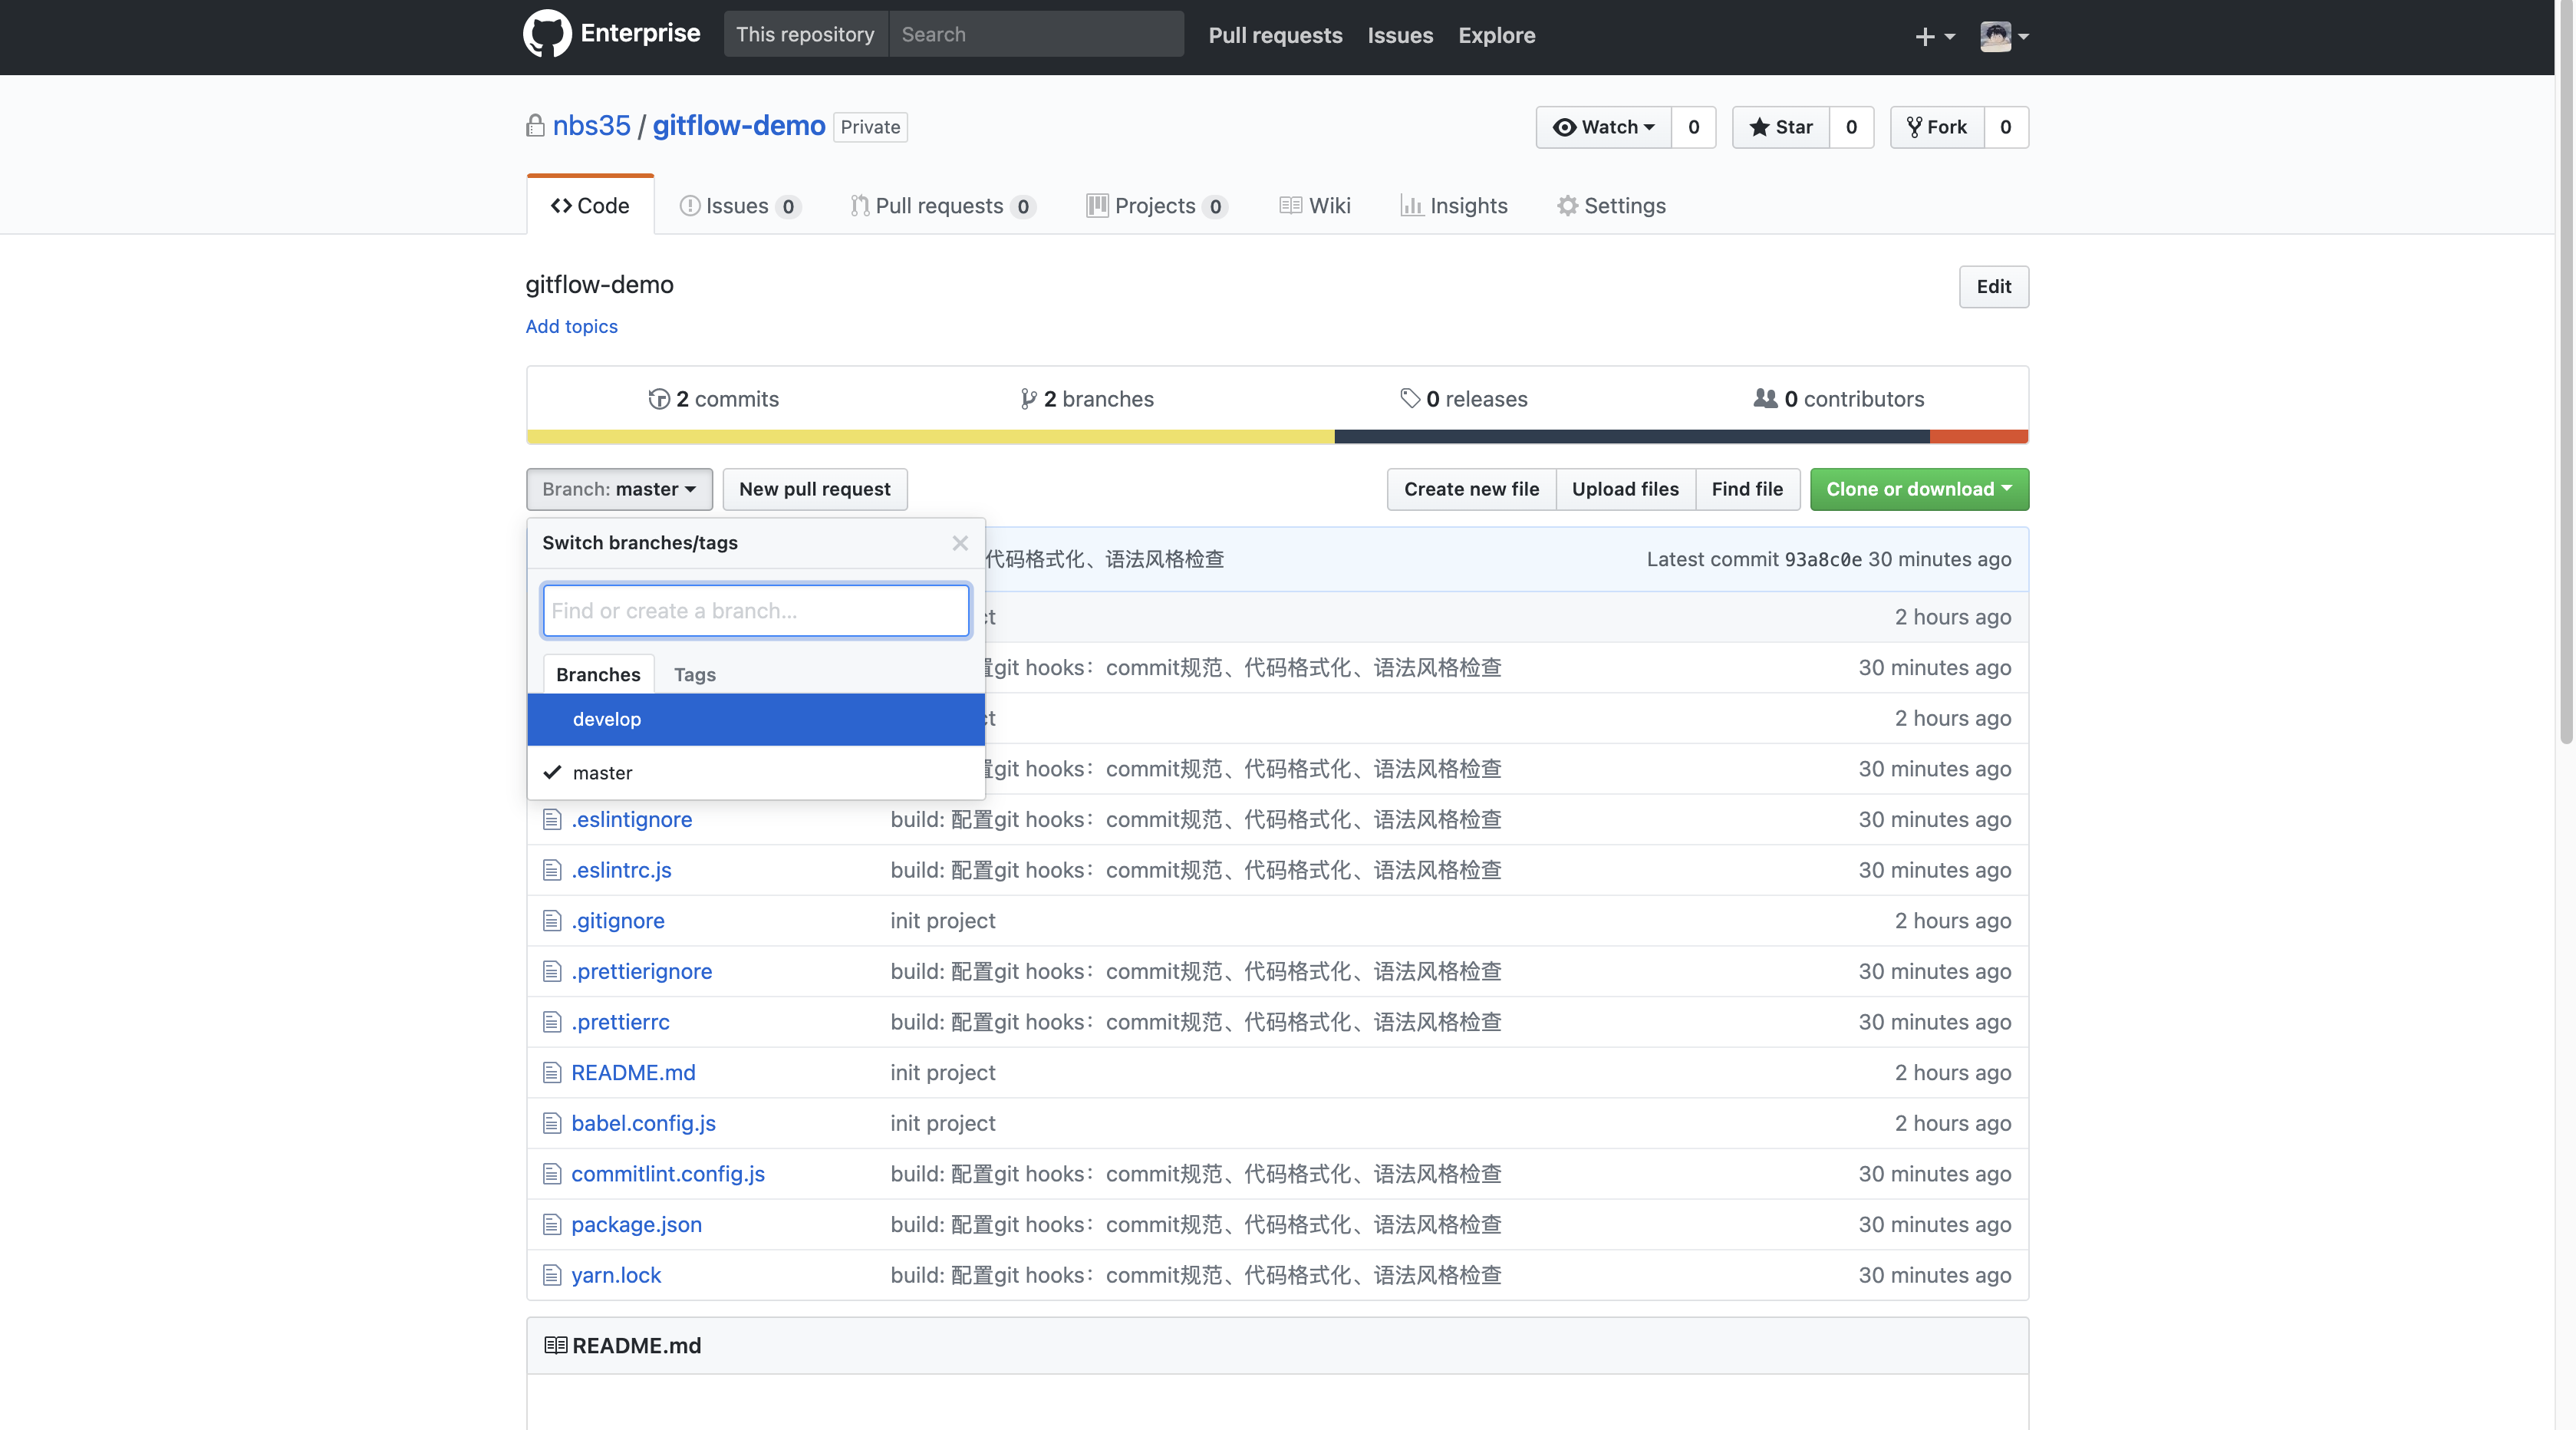The width and height of the screenshot is (2576, 1430).
Task: Click the Star count 0
Action: [1851, 127]
